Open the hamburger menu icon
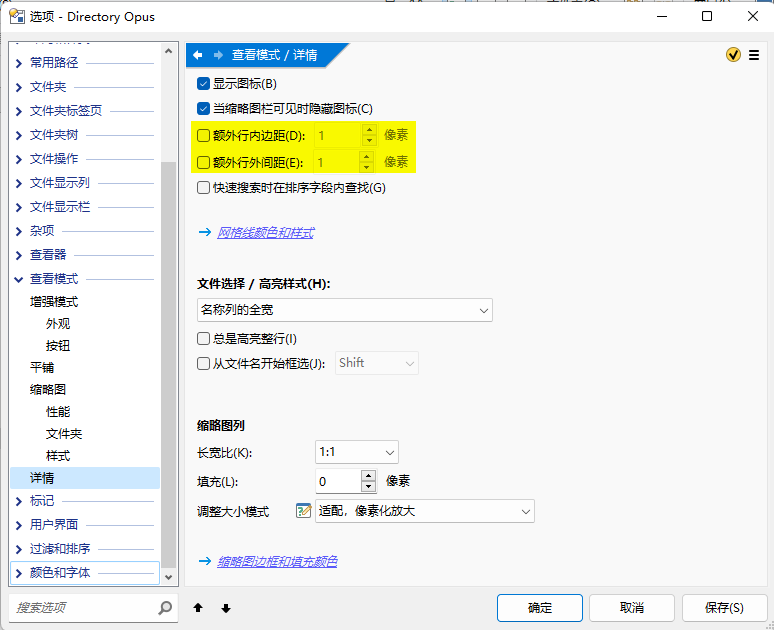 point(754,55)
